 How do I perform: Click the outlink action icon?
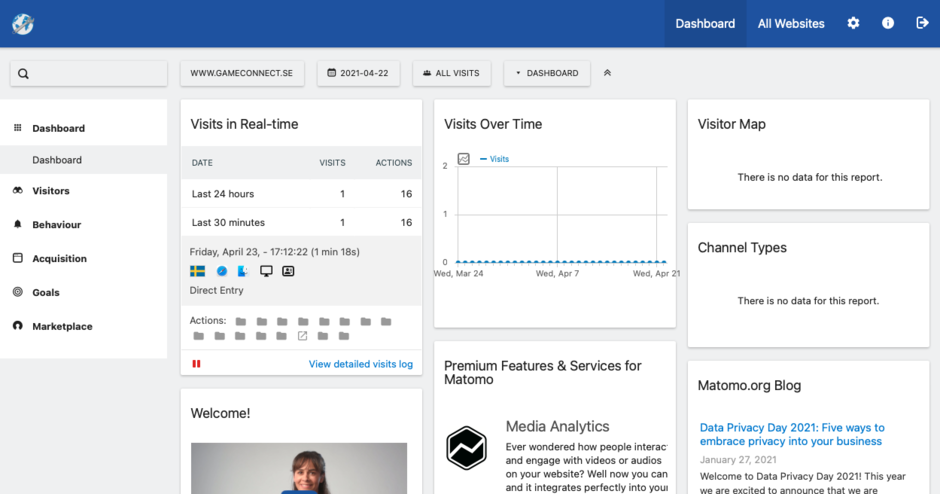coord(303,336)
